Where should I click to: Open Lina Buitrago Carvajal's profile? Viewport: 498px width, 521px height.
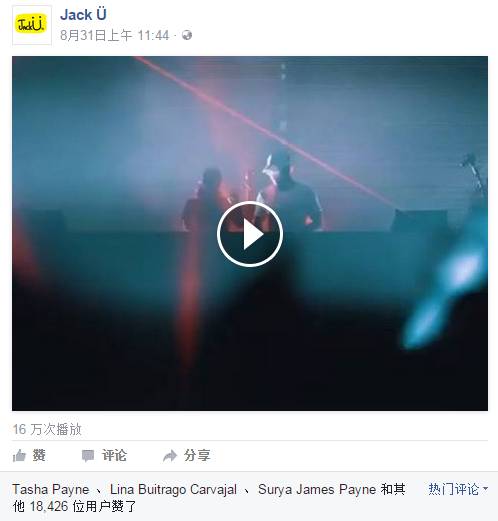tap(173, 489)
